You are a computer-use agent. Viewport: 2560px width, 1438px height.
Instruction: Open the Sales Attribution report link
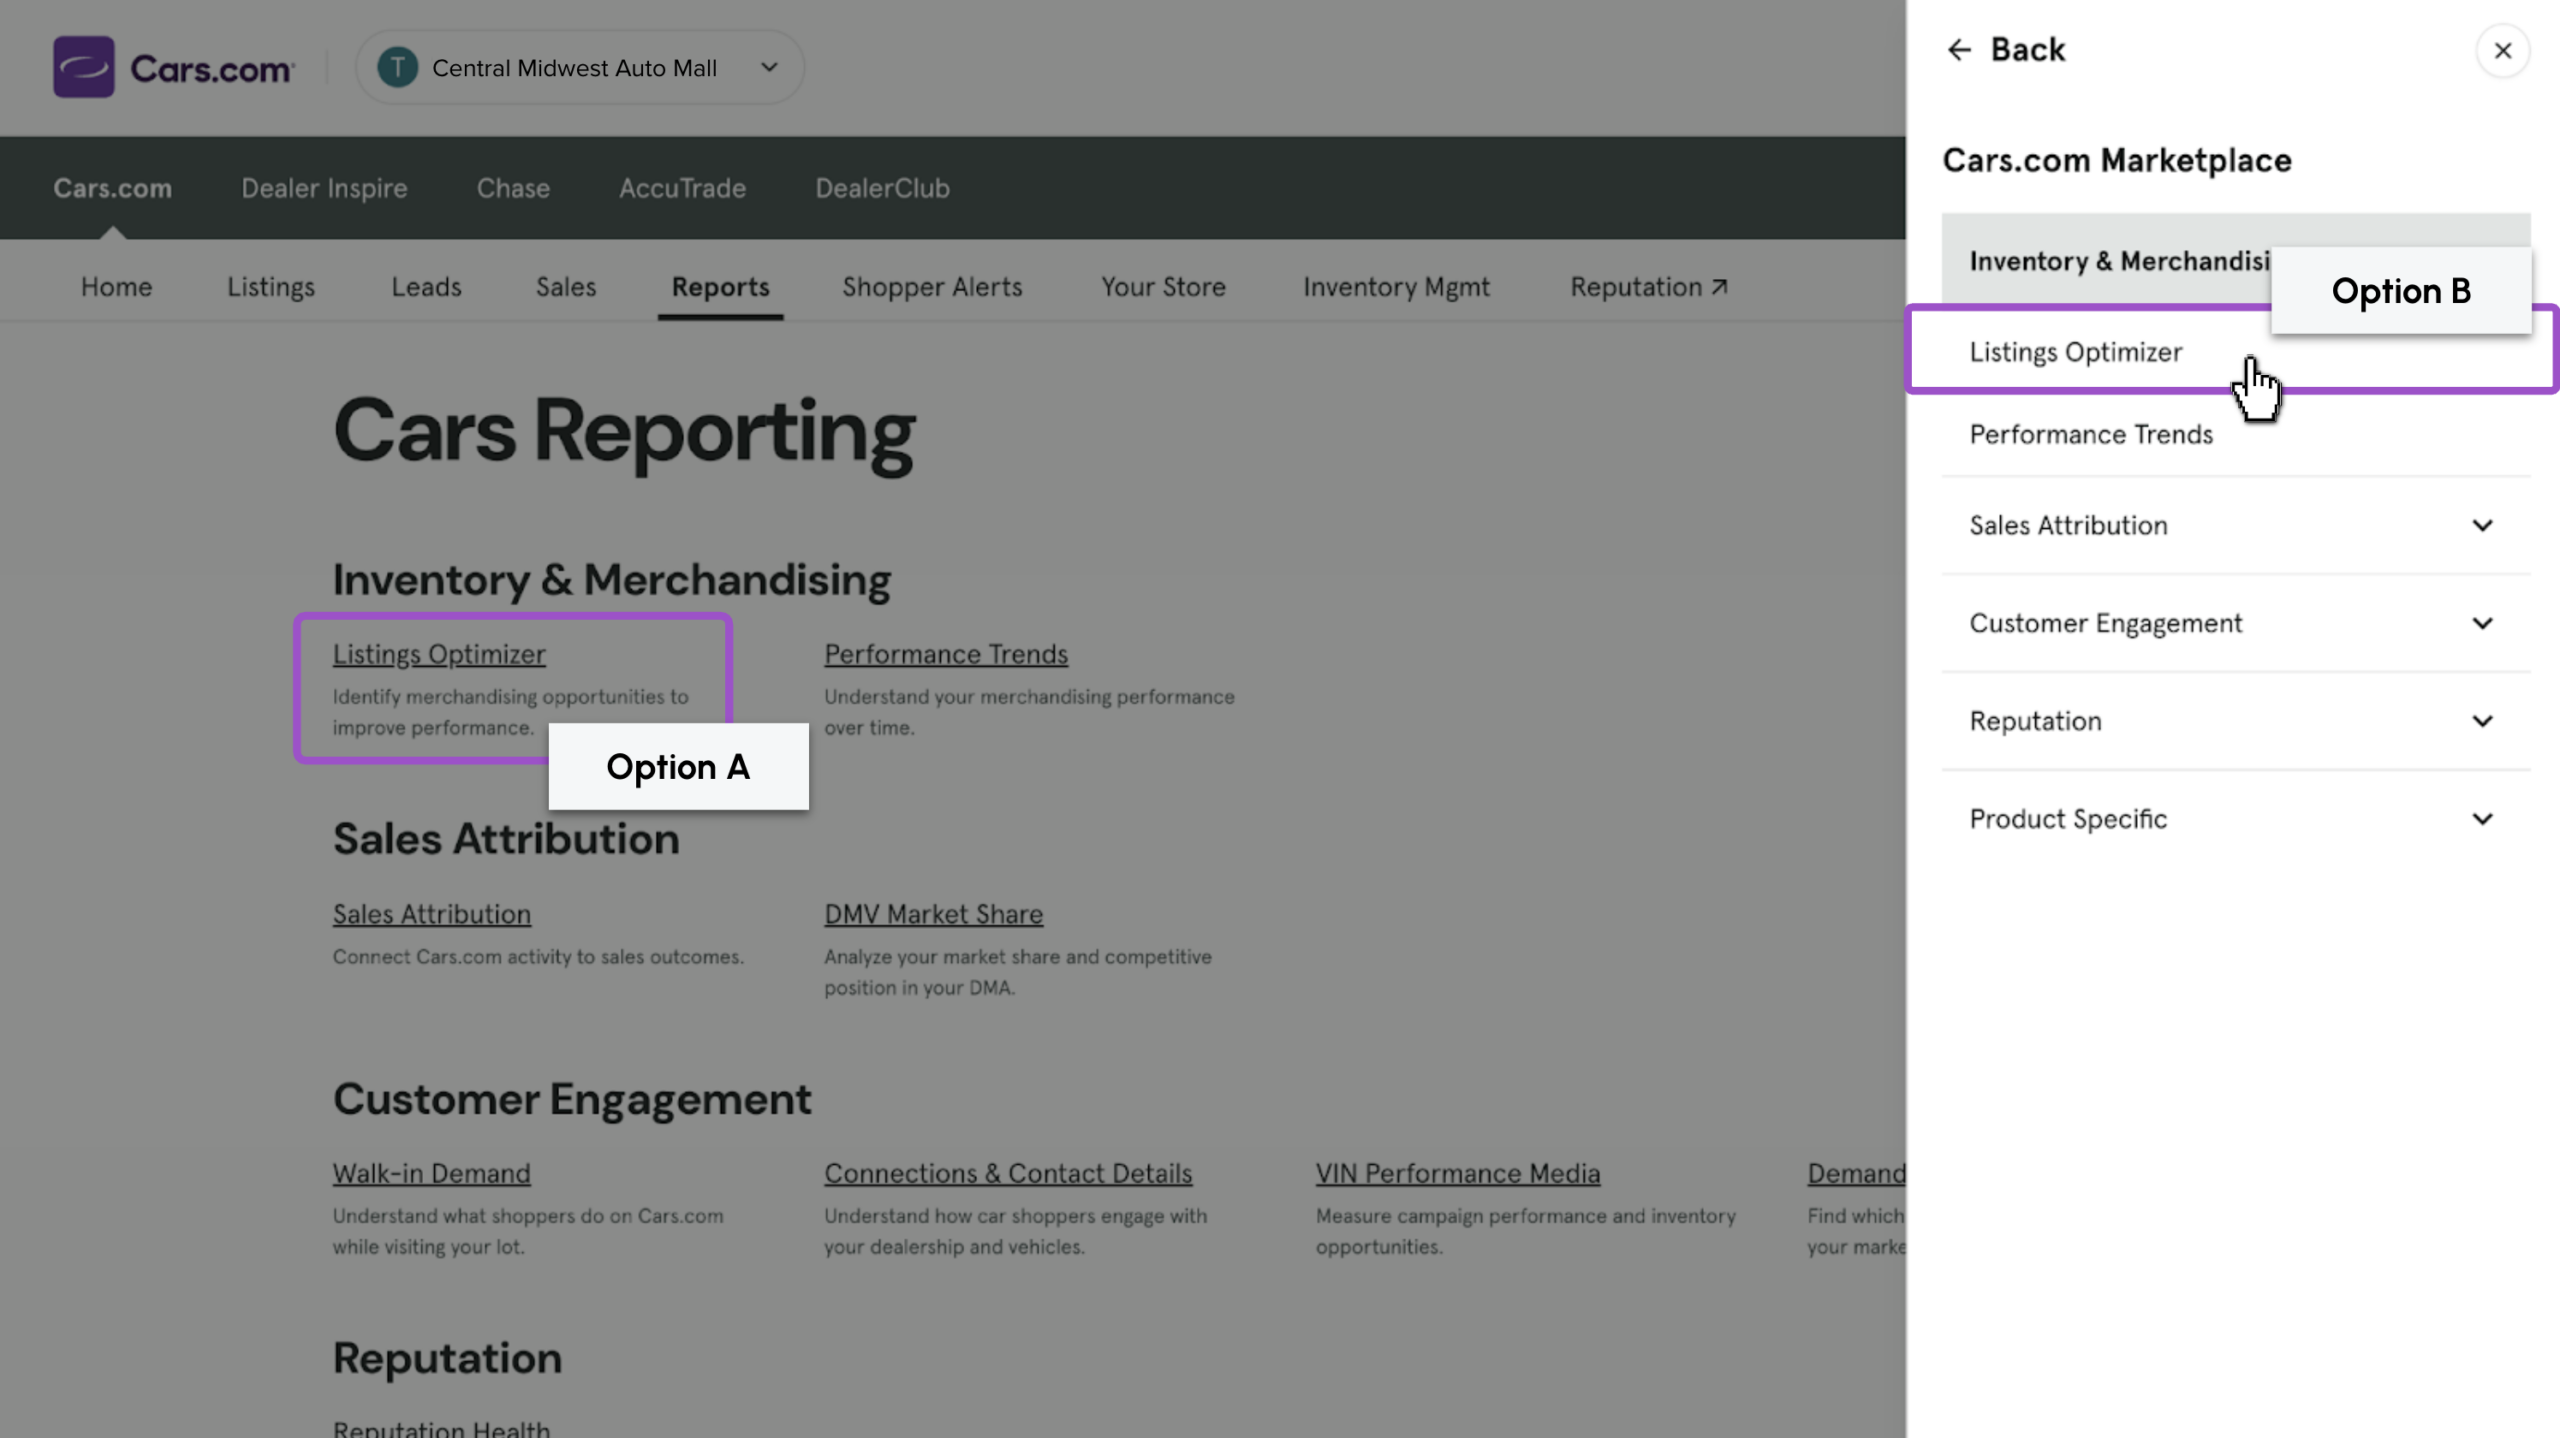pos(432,914)
